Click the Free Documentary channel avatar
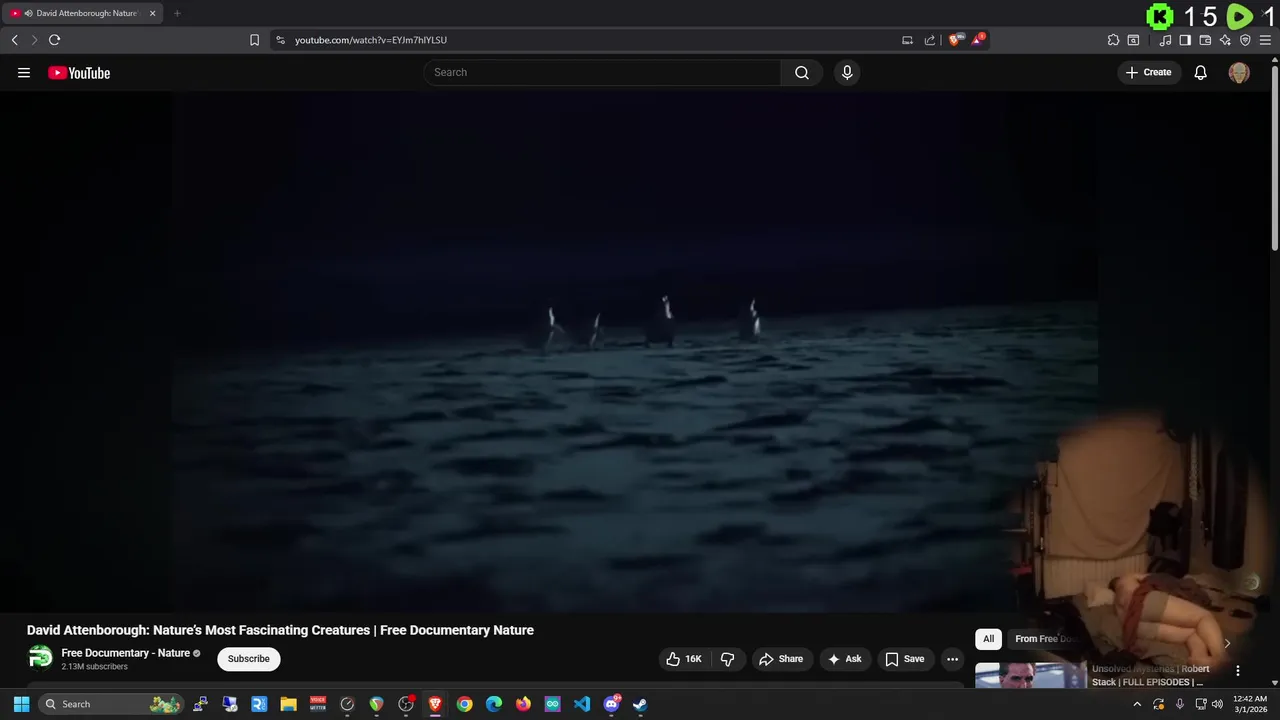Screen dimensions: 1280x720 click(x=40, y=658)
